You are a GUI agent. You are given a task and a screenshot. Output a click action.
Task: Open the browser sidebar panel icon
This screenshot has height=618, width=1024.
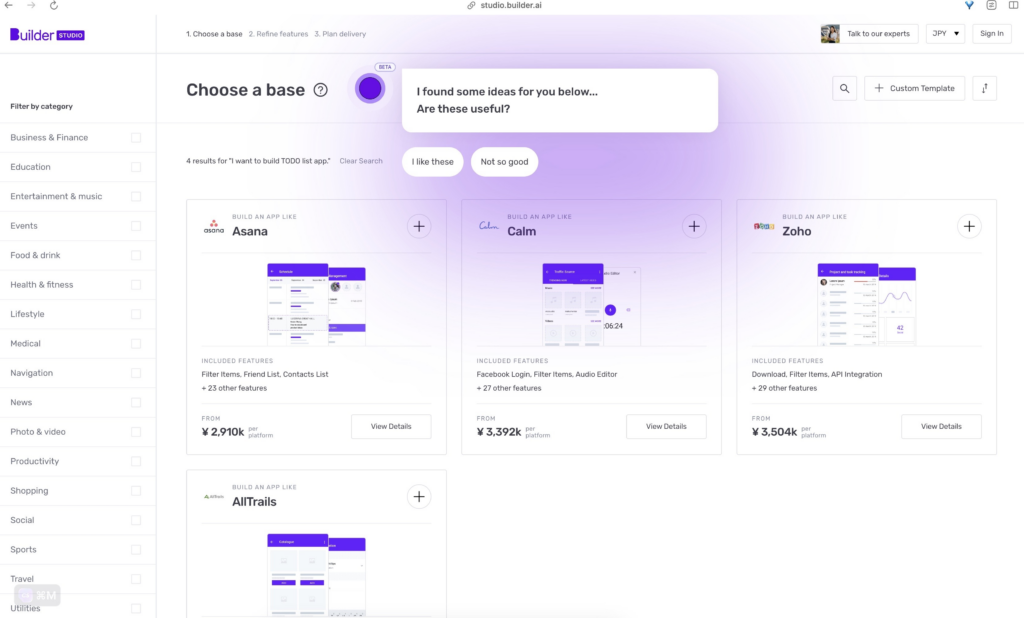pyautogui.click(x=1014, y=5)
